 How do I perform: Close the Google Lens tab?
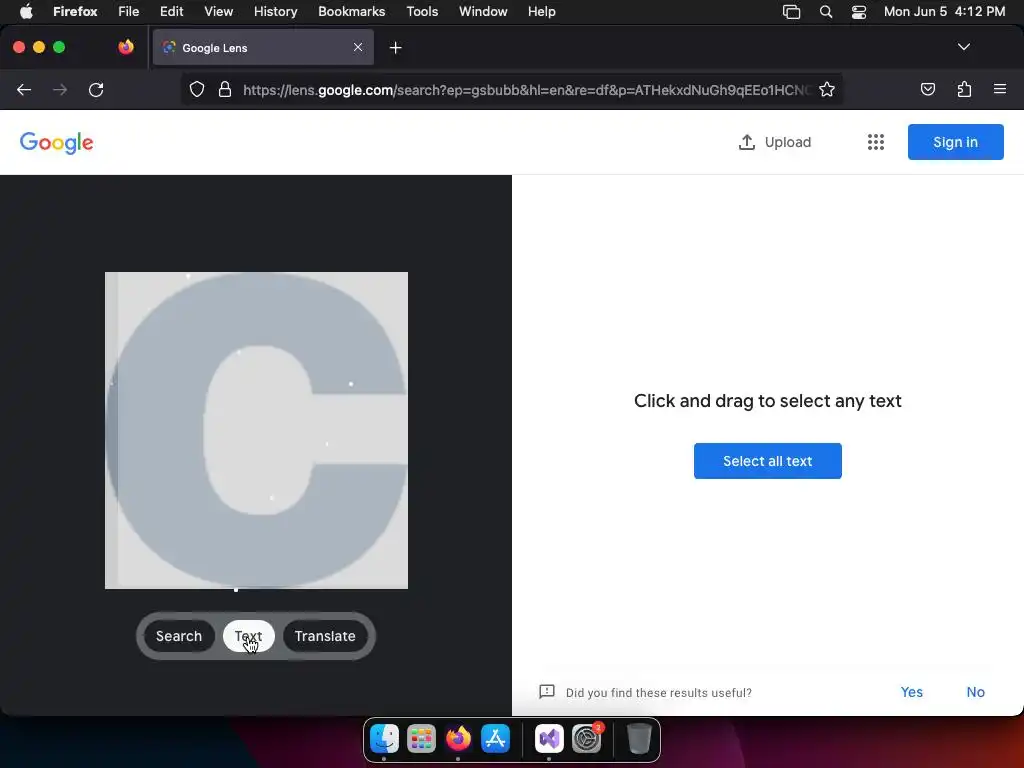tap(358, 47)
